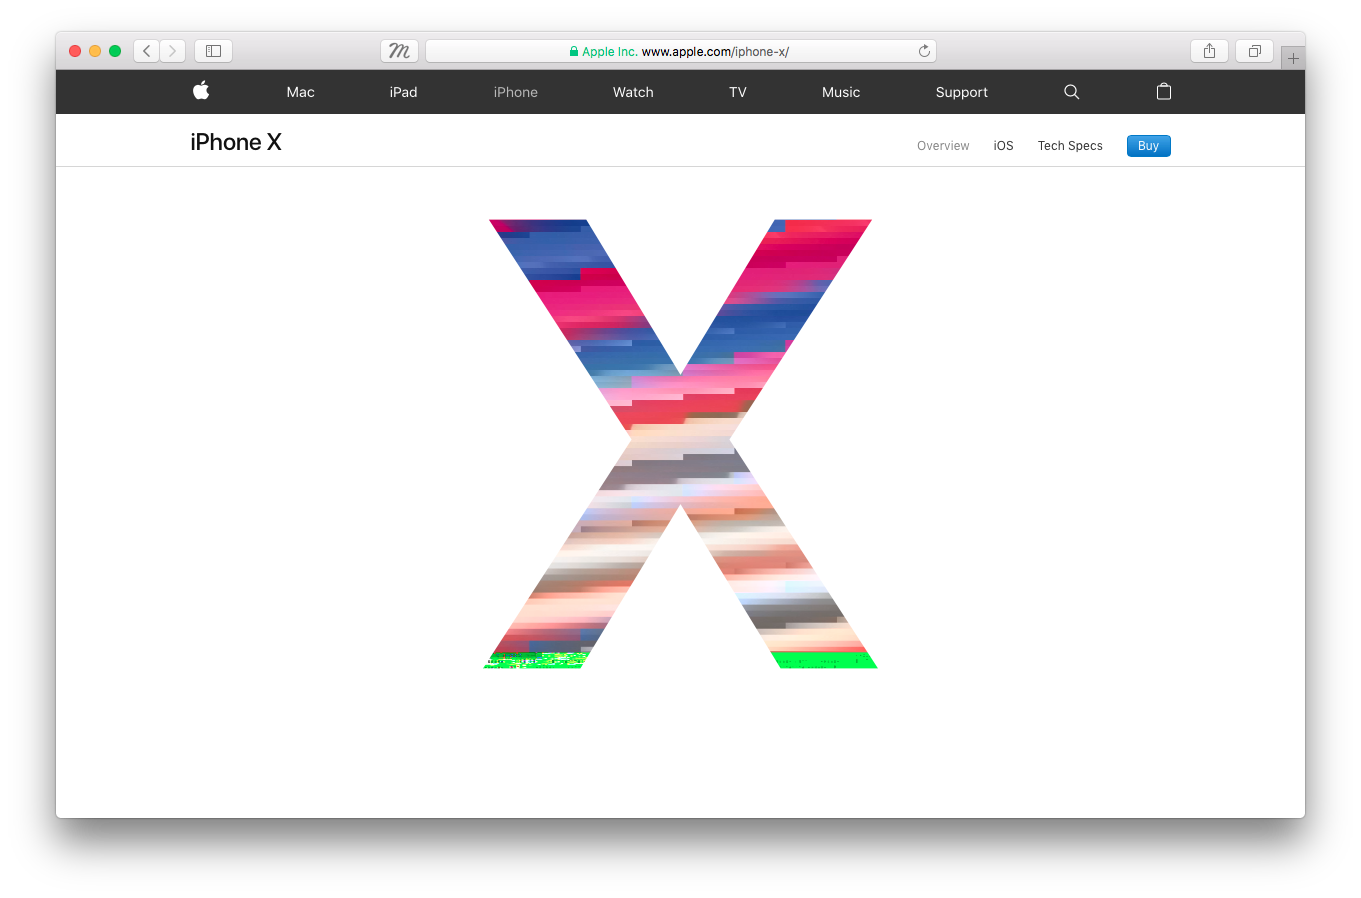
Task: Open the Support menu item
Action: (962, 92)
